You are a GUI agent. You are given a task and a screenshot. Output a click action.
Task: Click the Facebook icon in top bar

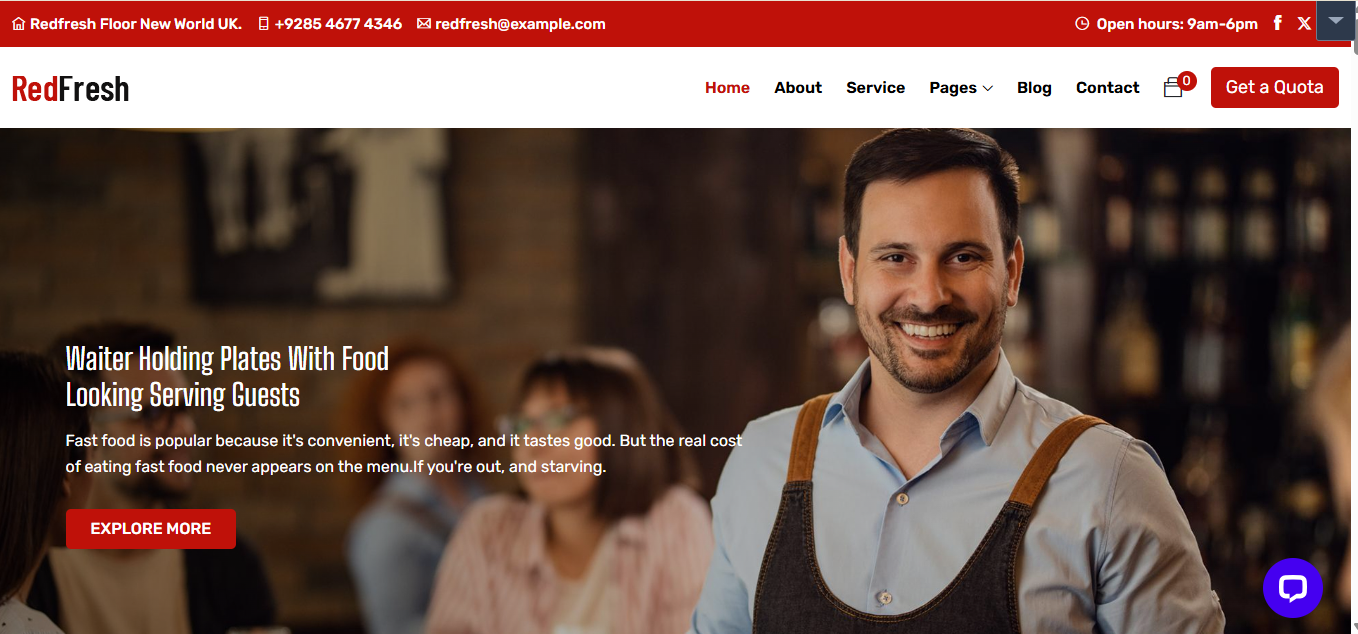[x=1278, y=23]
